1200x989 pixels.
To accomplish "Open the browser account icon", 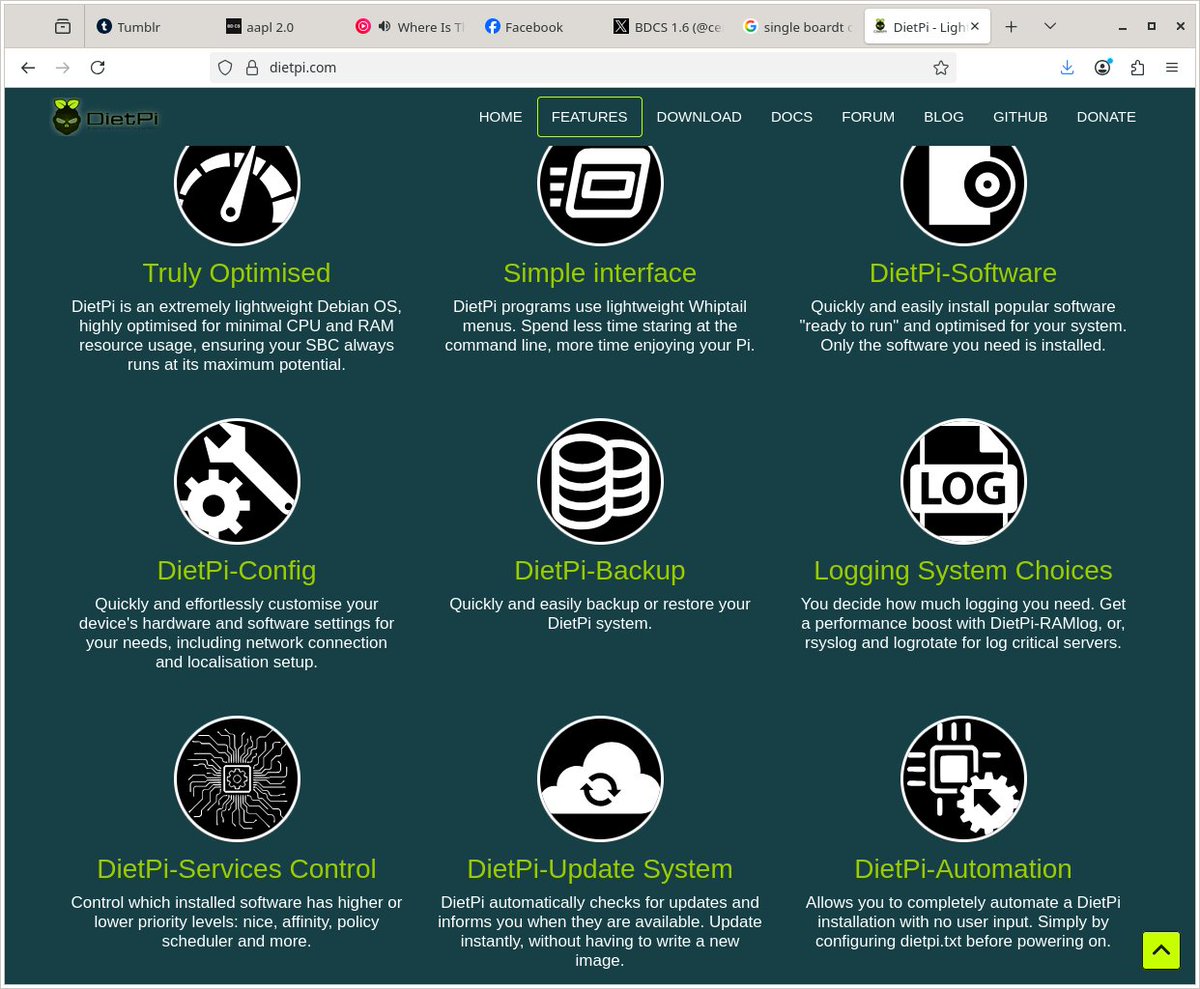I will pos(1103,67).
